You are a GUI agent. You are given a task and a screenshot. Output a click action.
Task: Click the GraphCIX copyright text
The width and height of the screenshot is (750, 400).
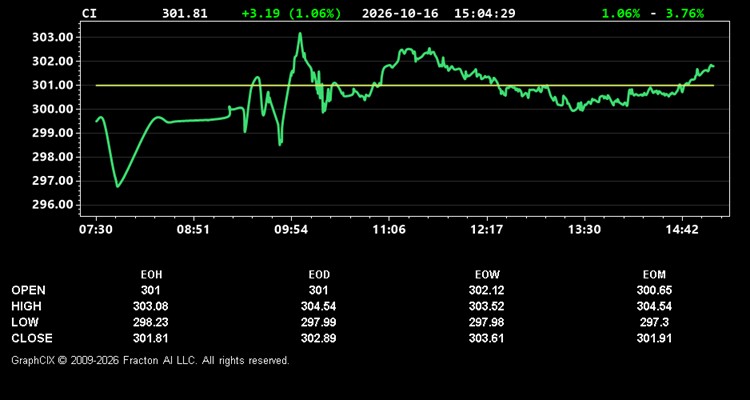point(150,360)
